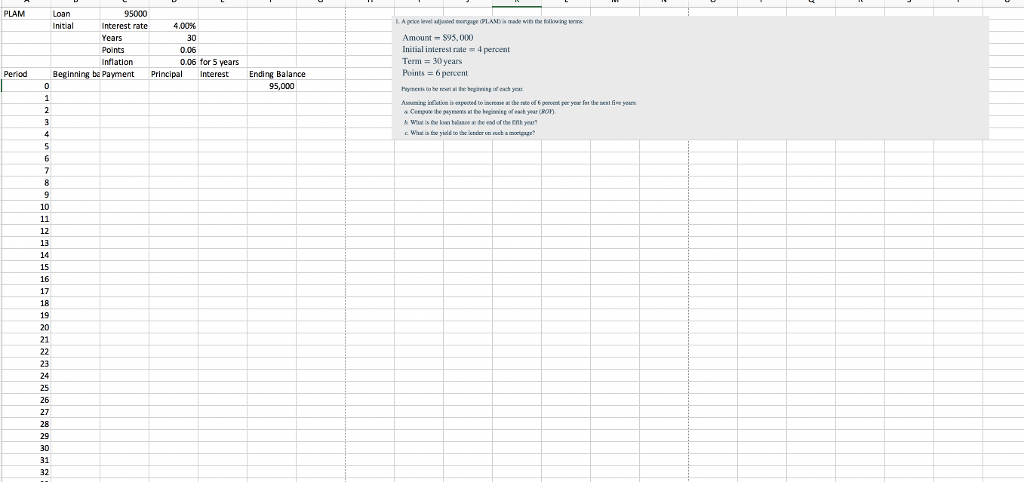This screenshot has width=1024, height=482.
Task: Select the period 10 cell
Action: coord(26,207)
